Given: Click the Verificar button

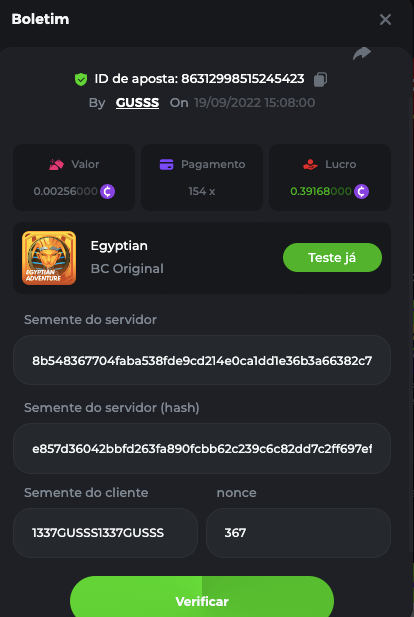Looking at the screenshot, I should pyautogui.click(x=202, y=597).
